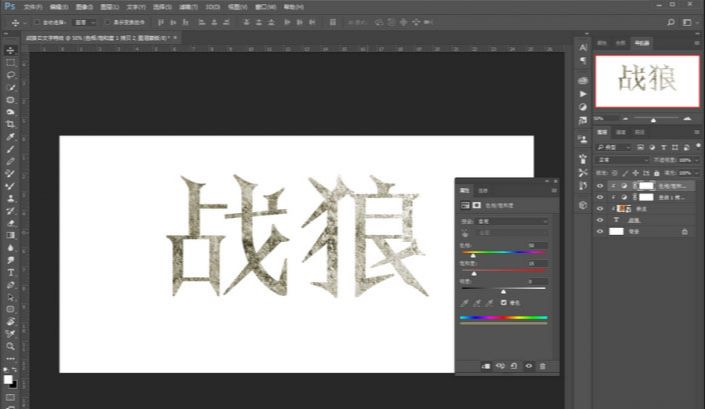The image size is (705, 409).
Task: Open the Character panel icon
Action: tap(583, 47)
